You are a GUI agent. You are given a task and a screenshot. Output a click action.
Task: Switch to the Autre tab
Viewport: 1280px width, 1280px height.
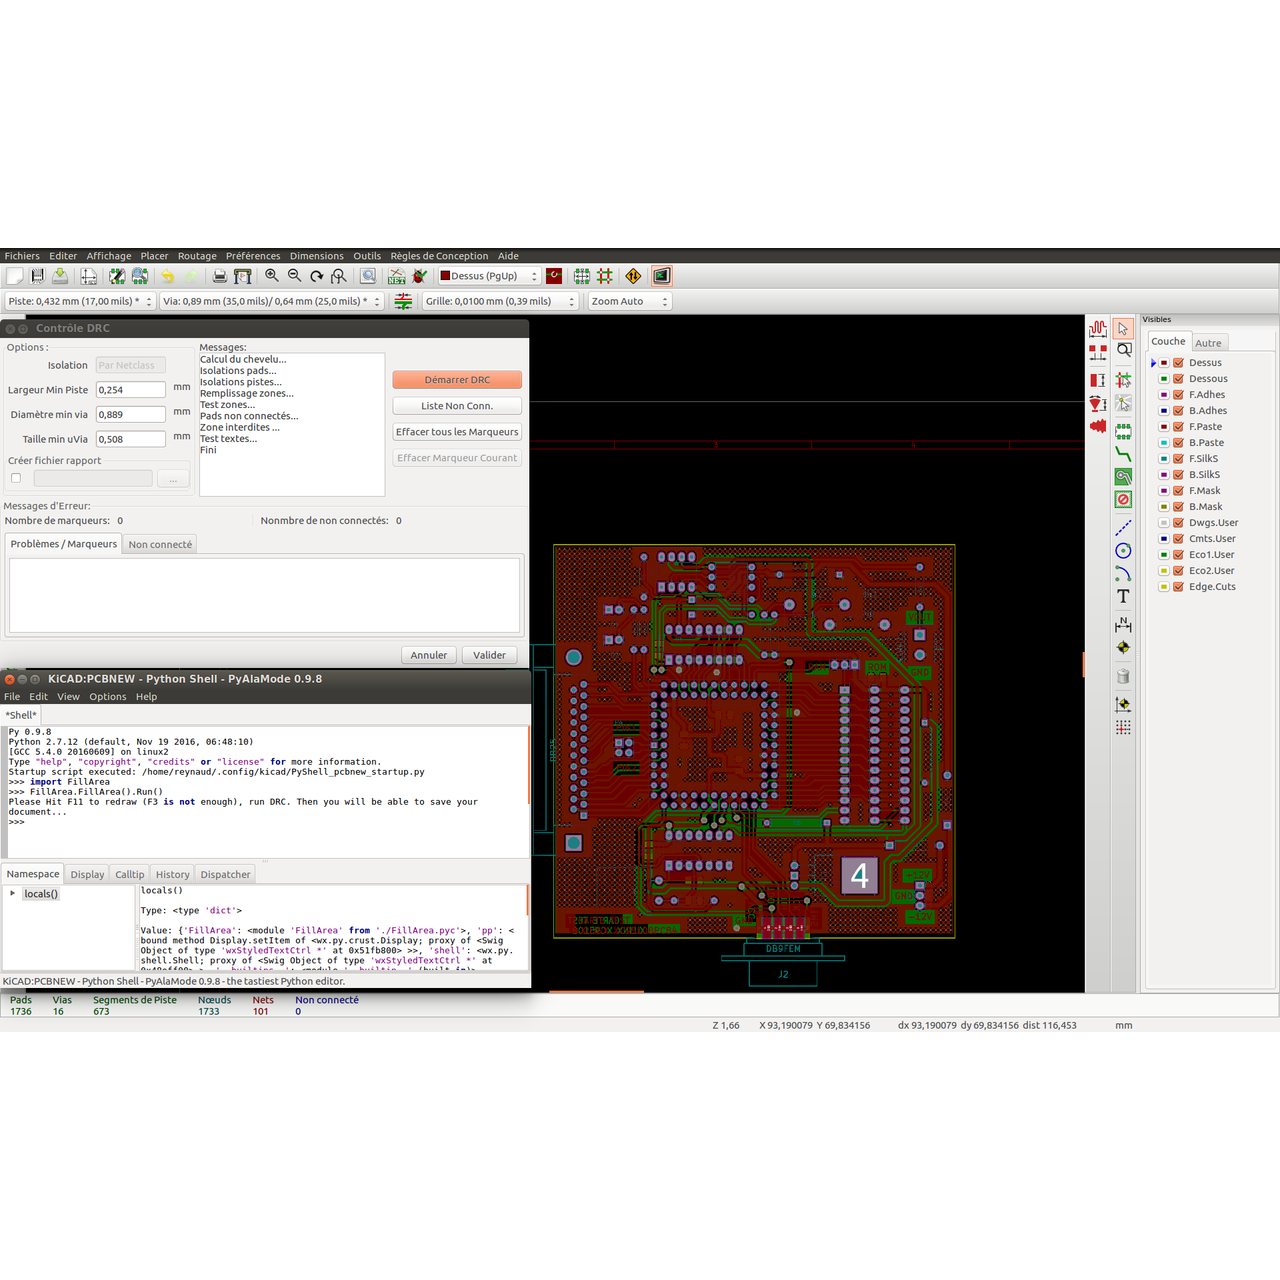click(x=1208, y=343)
